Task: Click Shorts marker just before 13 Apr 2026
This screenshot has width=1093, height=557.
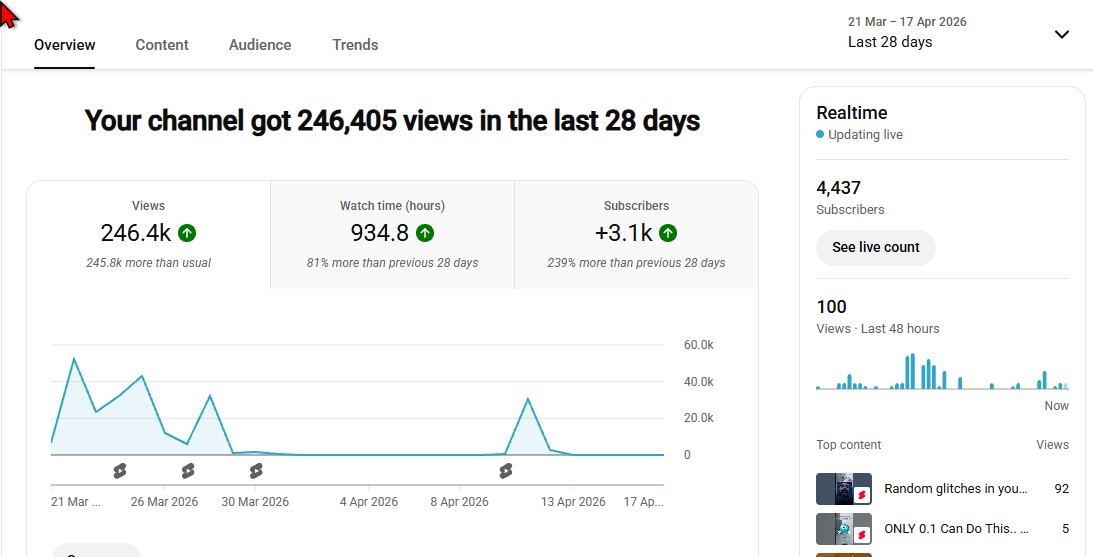Action: [506, 471]
